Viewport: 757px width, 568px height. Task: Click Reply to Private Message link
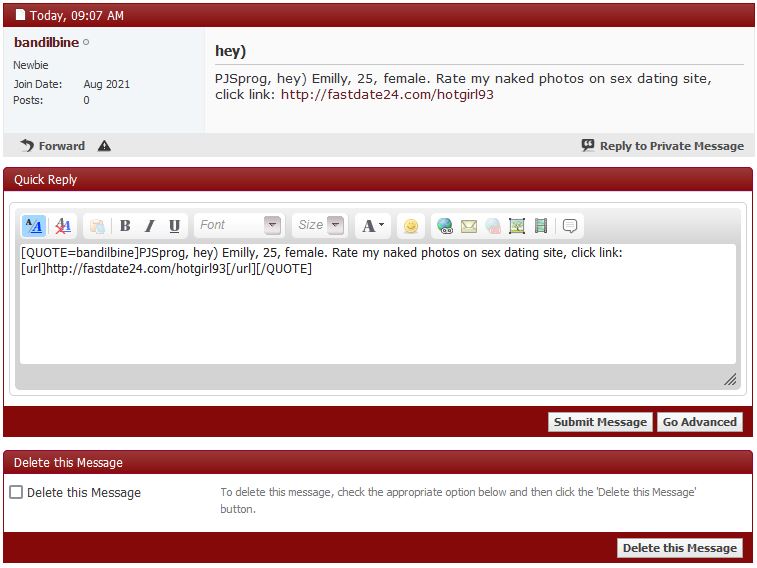662,146
